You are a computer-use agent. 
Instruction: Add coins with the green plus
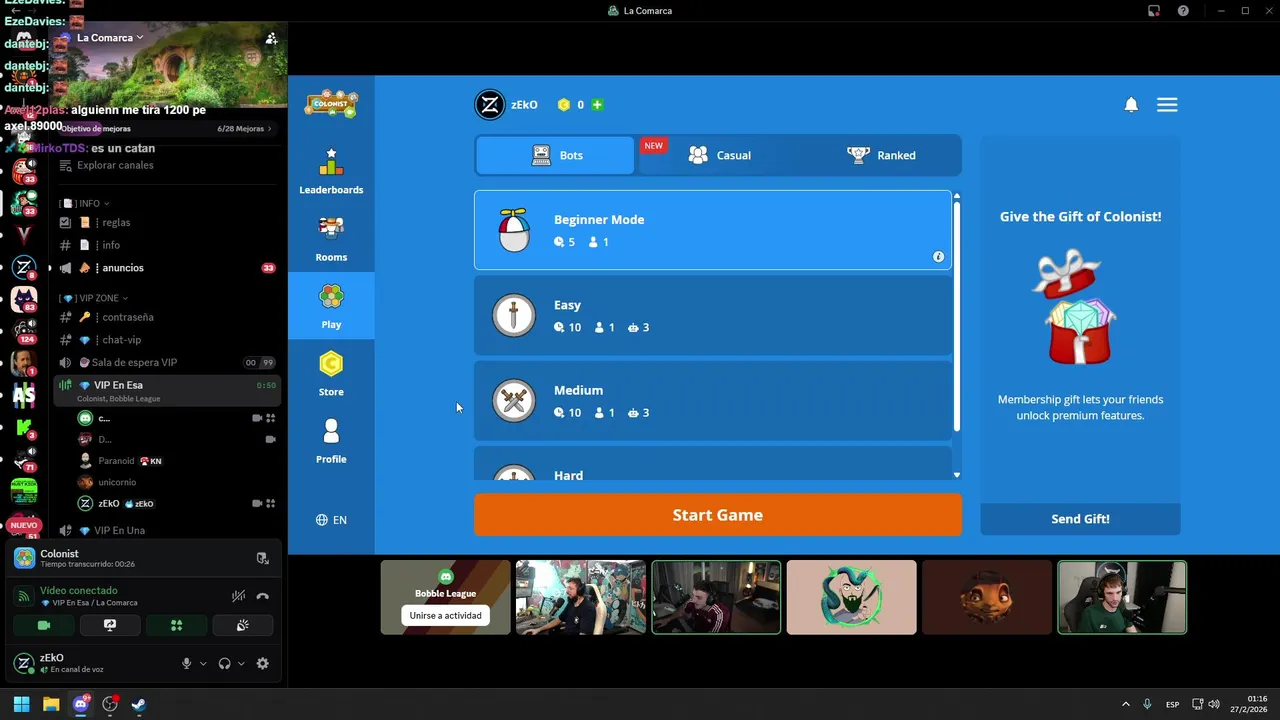597,105
